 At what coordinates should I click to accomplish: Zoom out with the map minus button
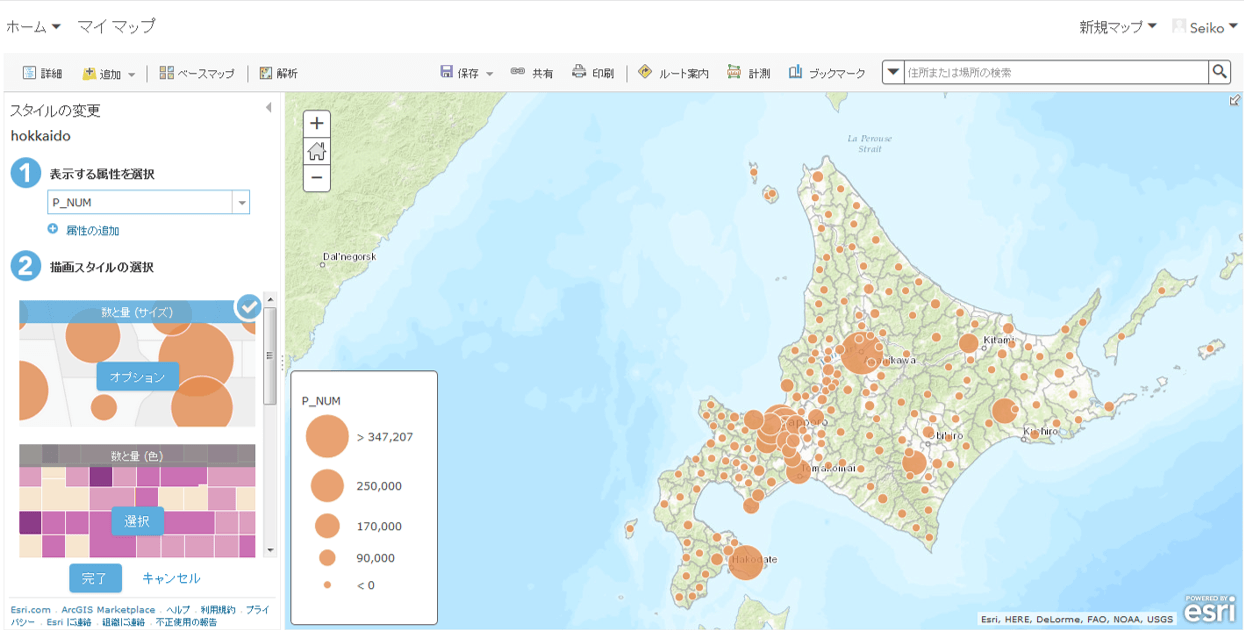click(317, 179)
